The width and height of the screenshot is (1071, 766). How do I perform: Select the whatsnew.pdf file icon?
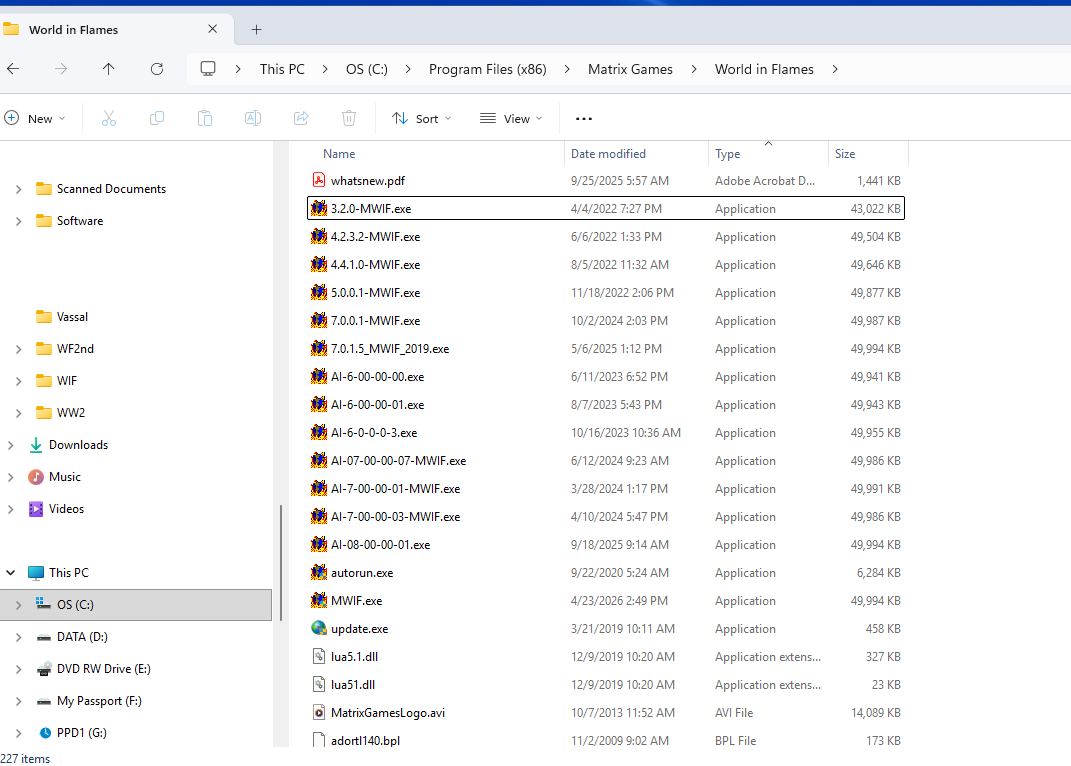pos(318,180)
